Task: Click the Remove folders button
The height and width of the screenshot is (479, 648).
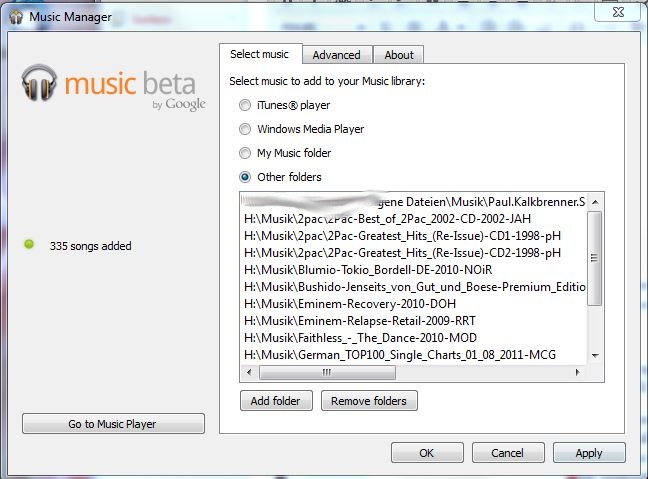Action: 369,401
